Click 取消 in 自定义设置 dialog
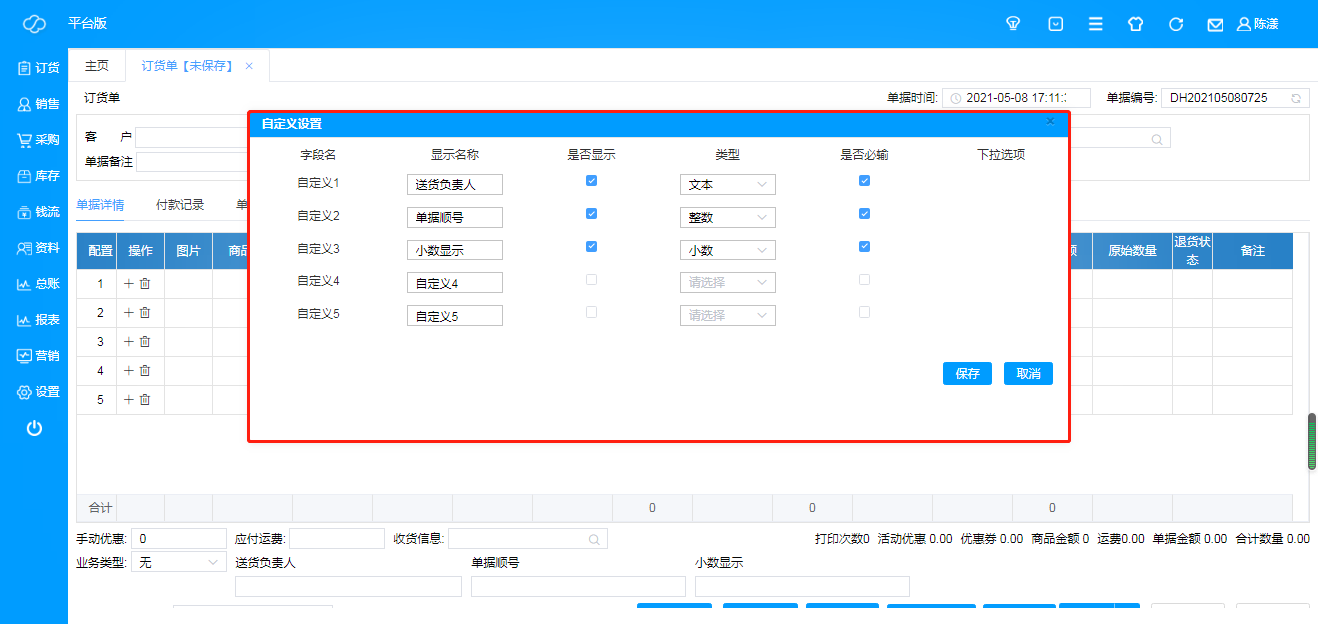Viewport: 1318px width, 624px height. point(1028,374)
